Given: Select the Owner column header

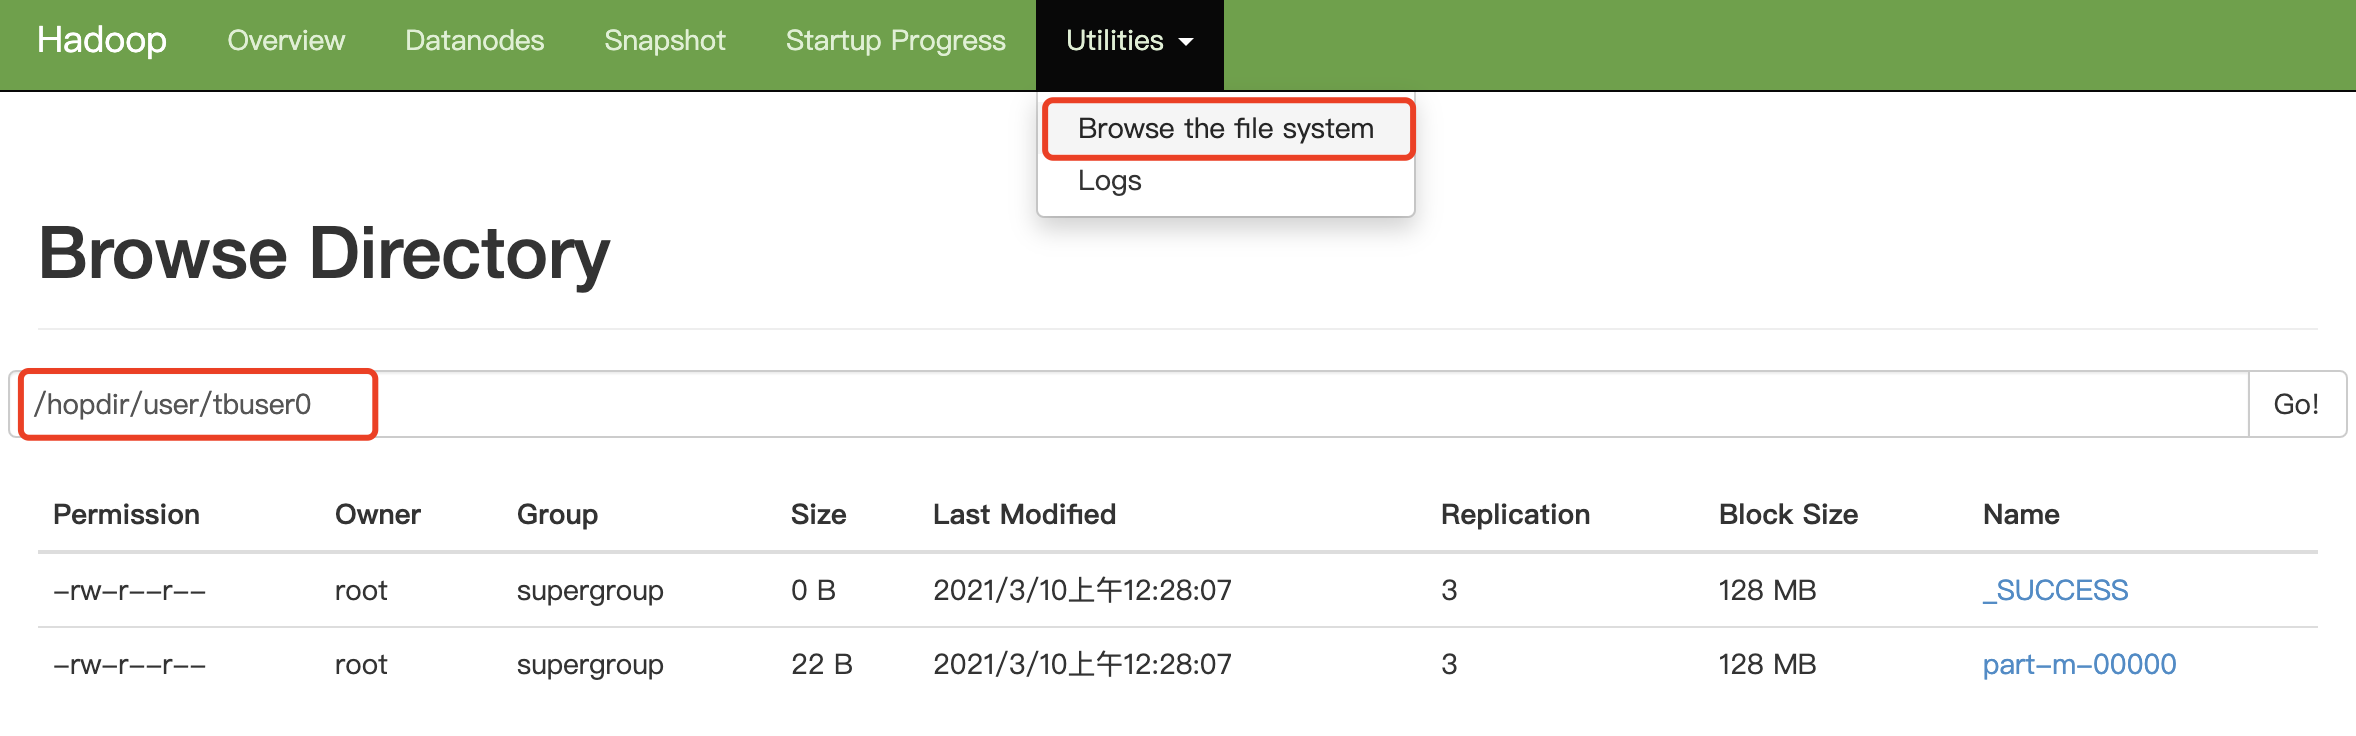Looking at the screenshot, I should point(378,514).
